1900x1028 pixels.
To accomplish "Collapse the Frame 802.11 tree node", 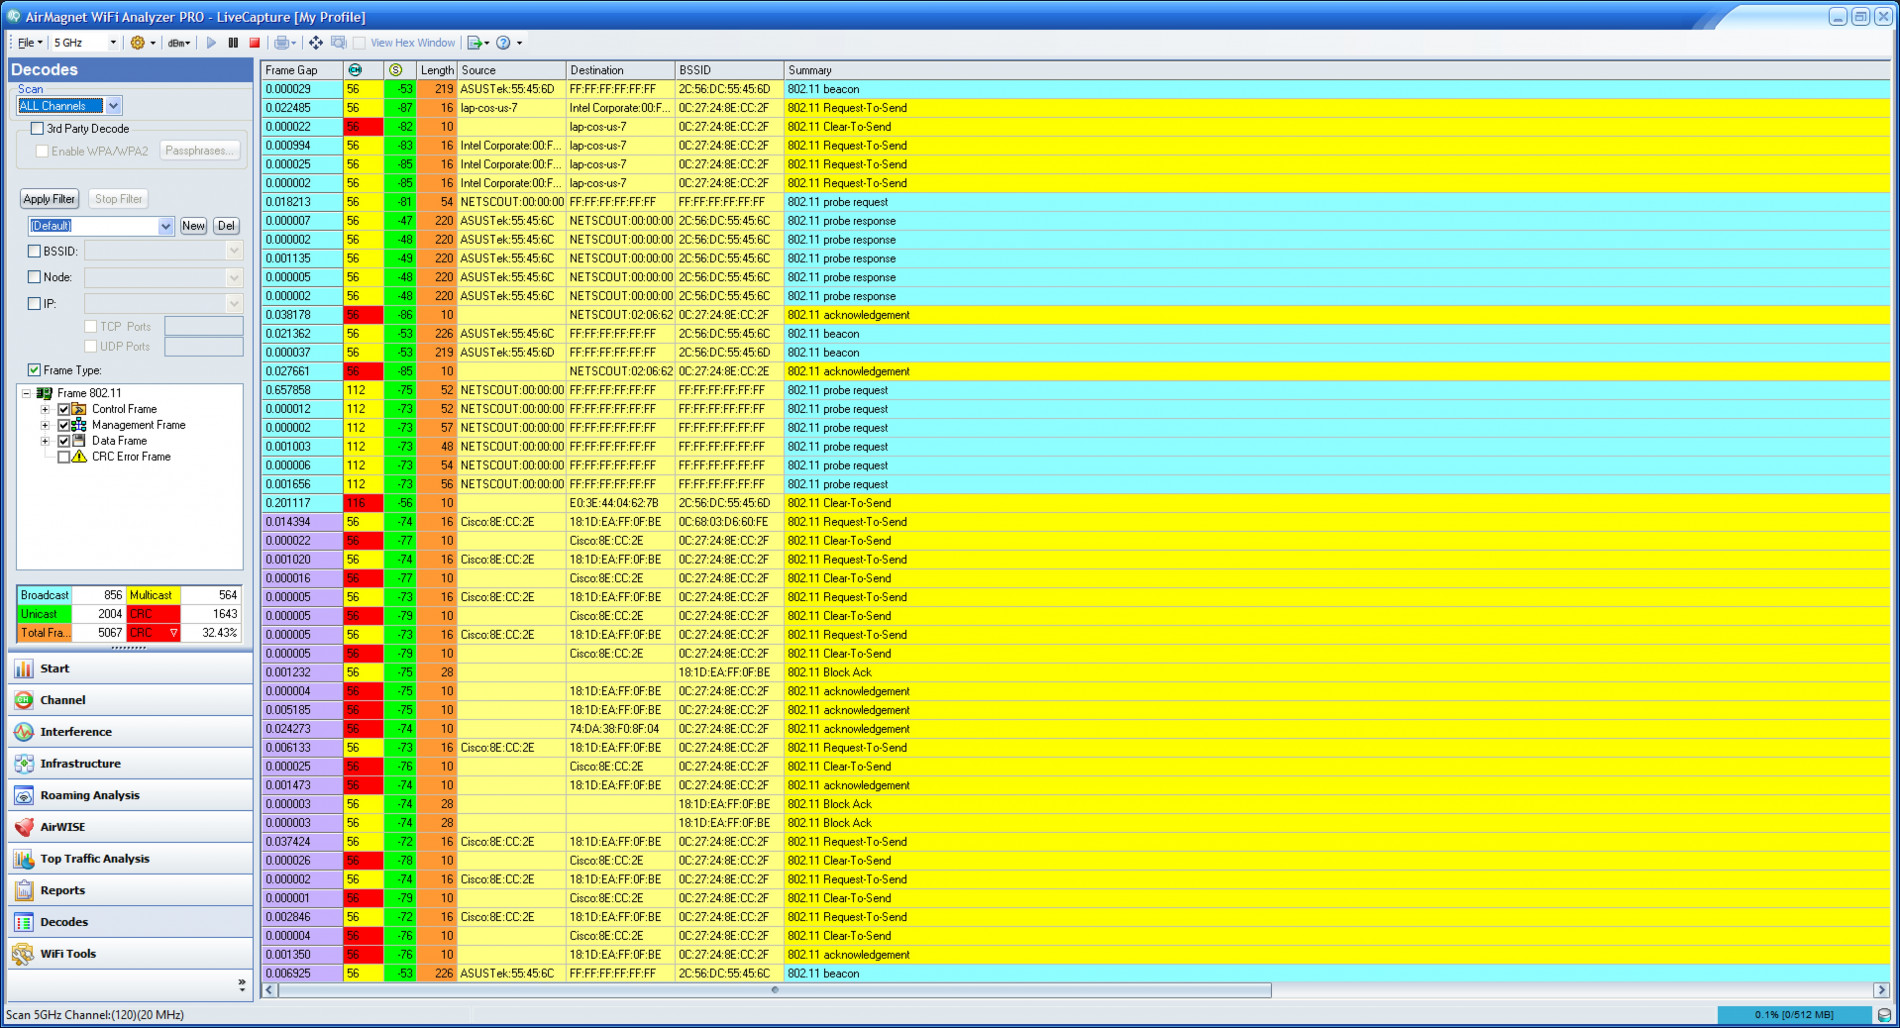I will click(x=27, y=394).
